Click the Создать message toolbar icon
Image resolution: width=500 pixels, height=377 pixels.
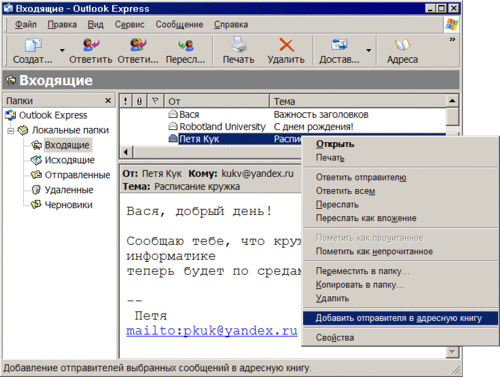click(33, 45)
